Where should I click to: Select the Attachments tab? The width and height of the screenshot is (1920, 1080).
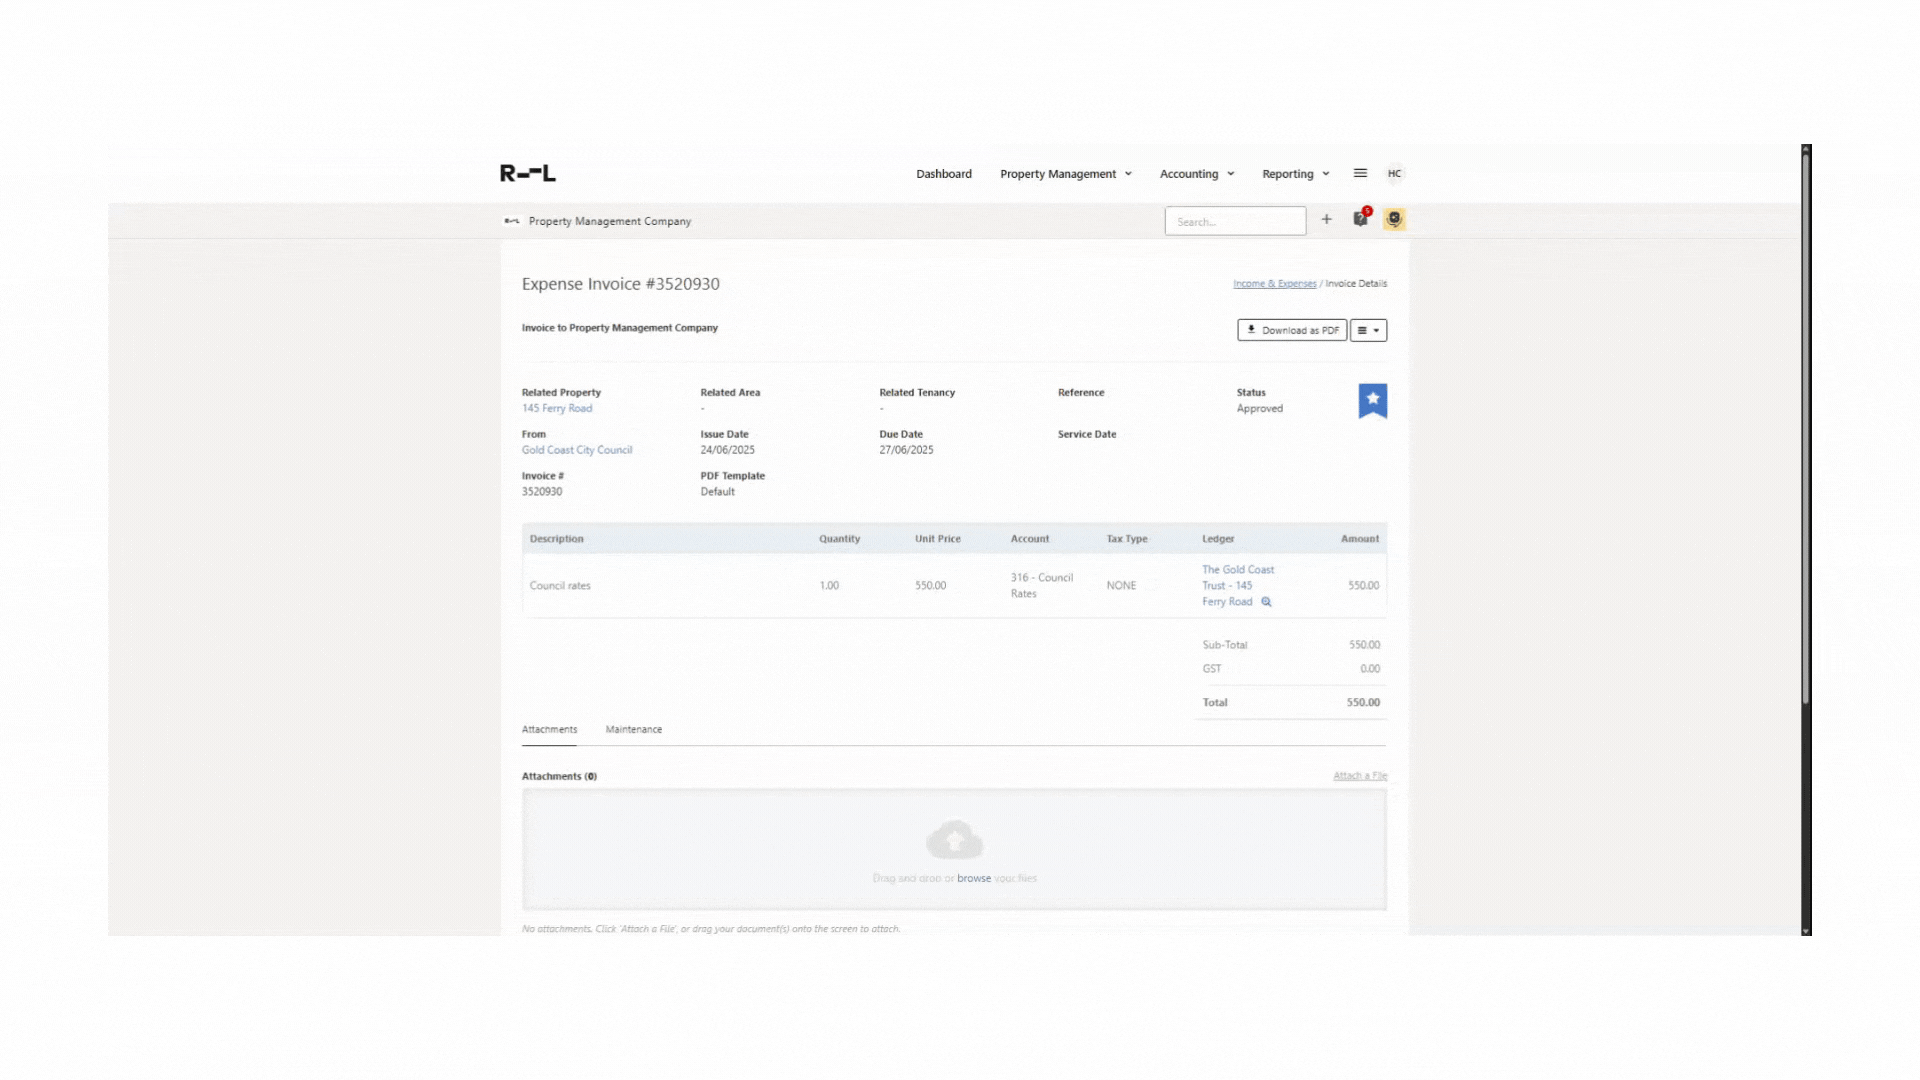point(549,729)
